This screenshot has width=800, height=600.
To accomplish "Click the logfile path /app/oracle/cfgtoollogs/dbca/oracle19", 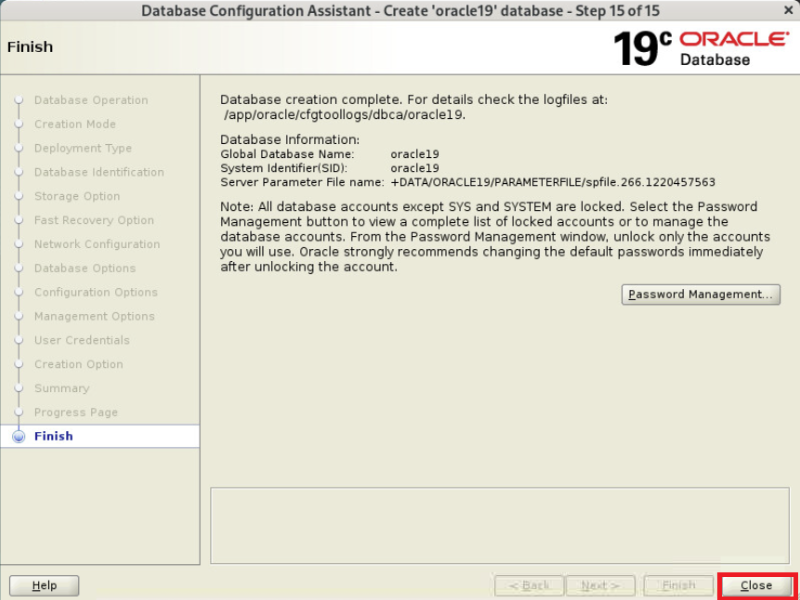I will 345,115.
